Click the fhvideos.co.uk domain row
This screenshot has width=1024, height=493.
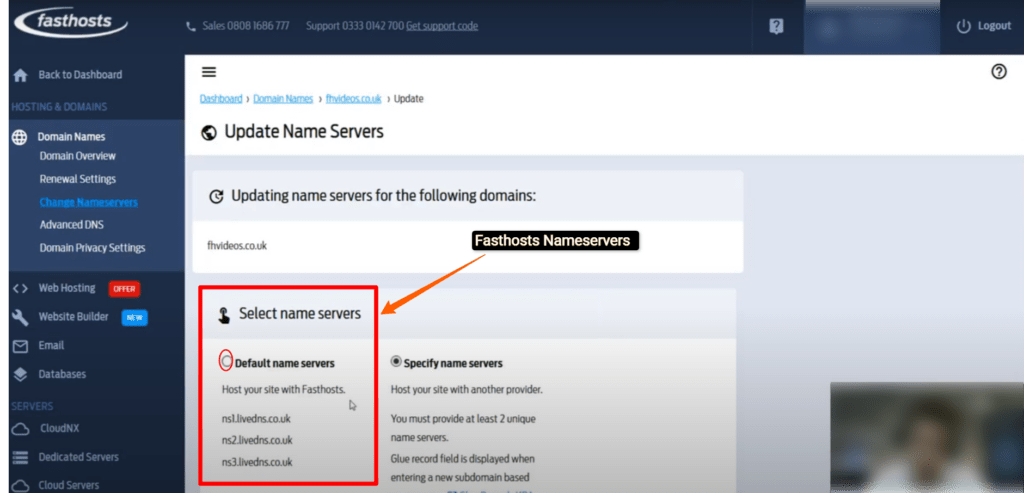click(x=468, y=247)
